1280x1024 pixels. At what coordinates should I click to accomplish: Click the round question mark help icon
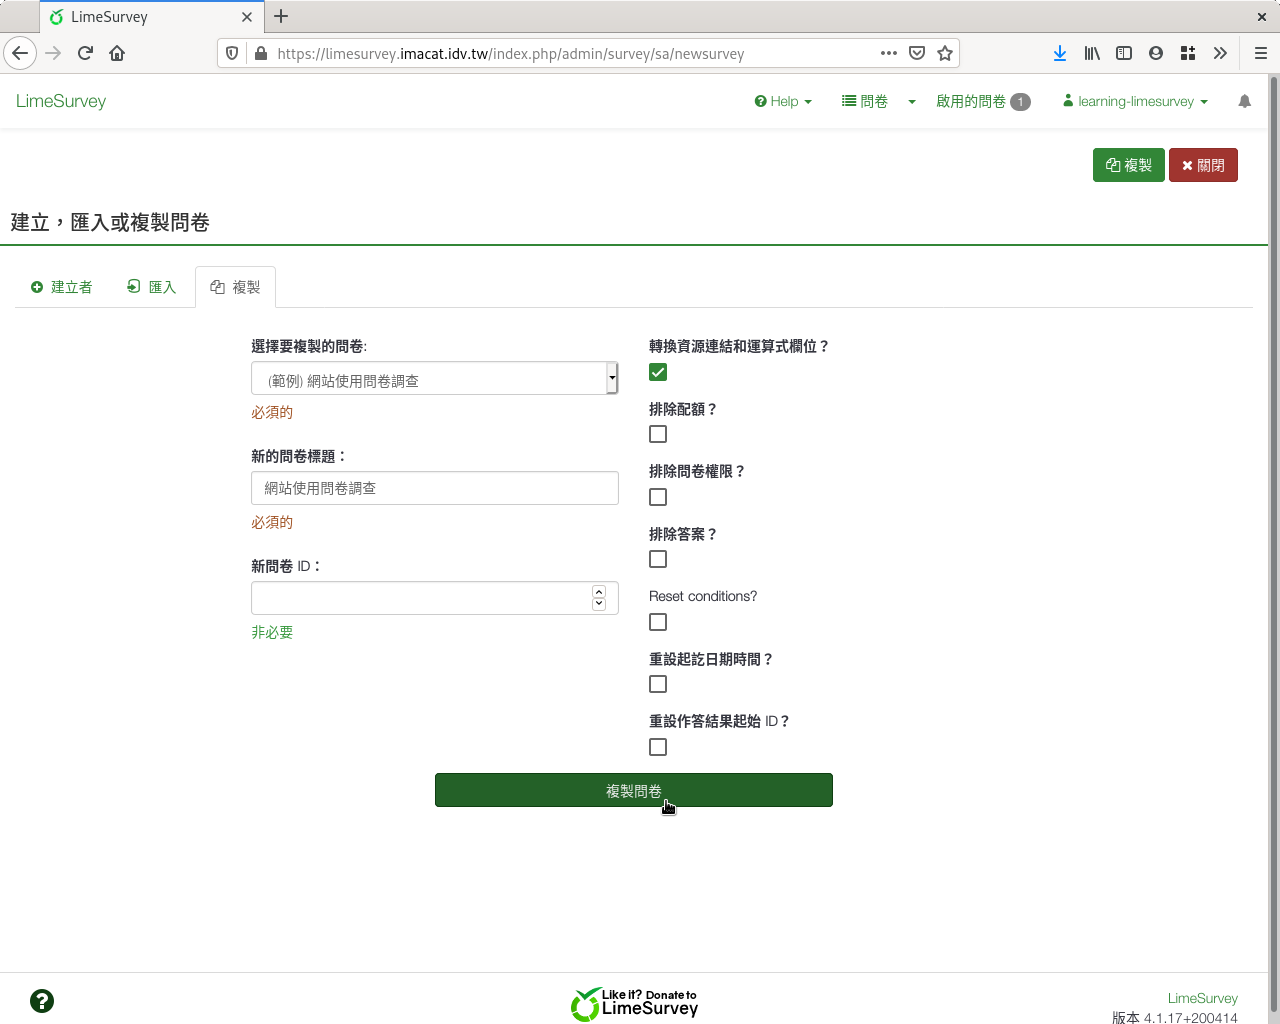[x=42, y=1001]
